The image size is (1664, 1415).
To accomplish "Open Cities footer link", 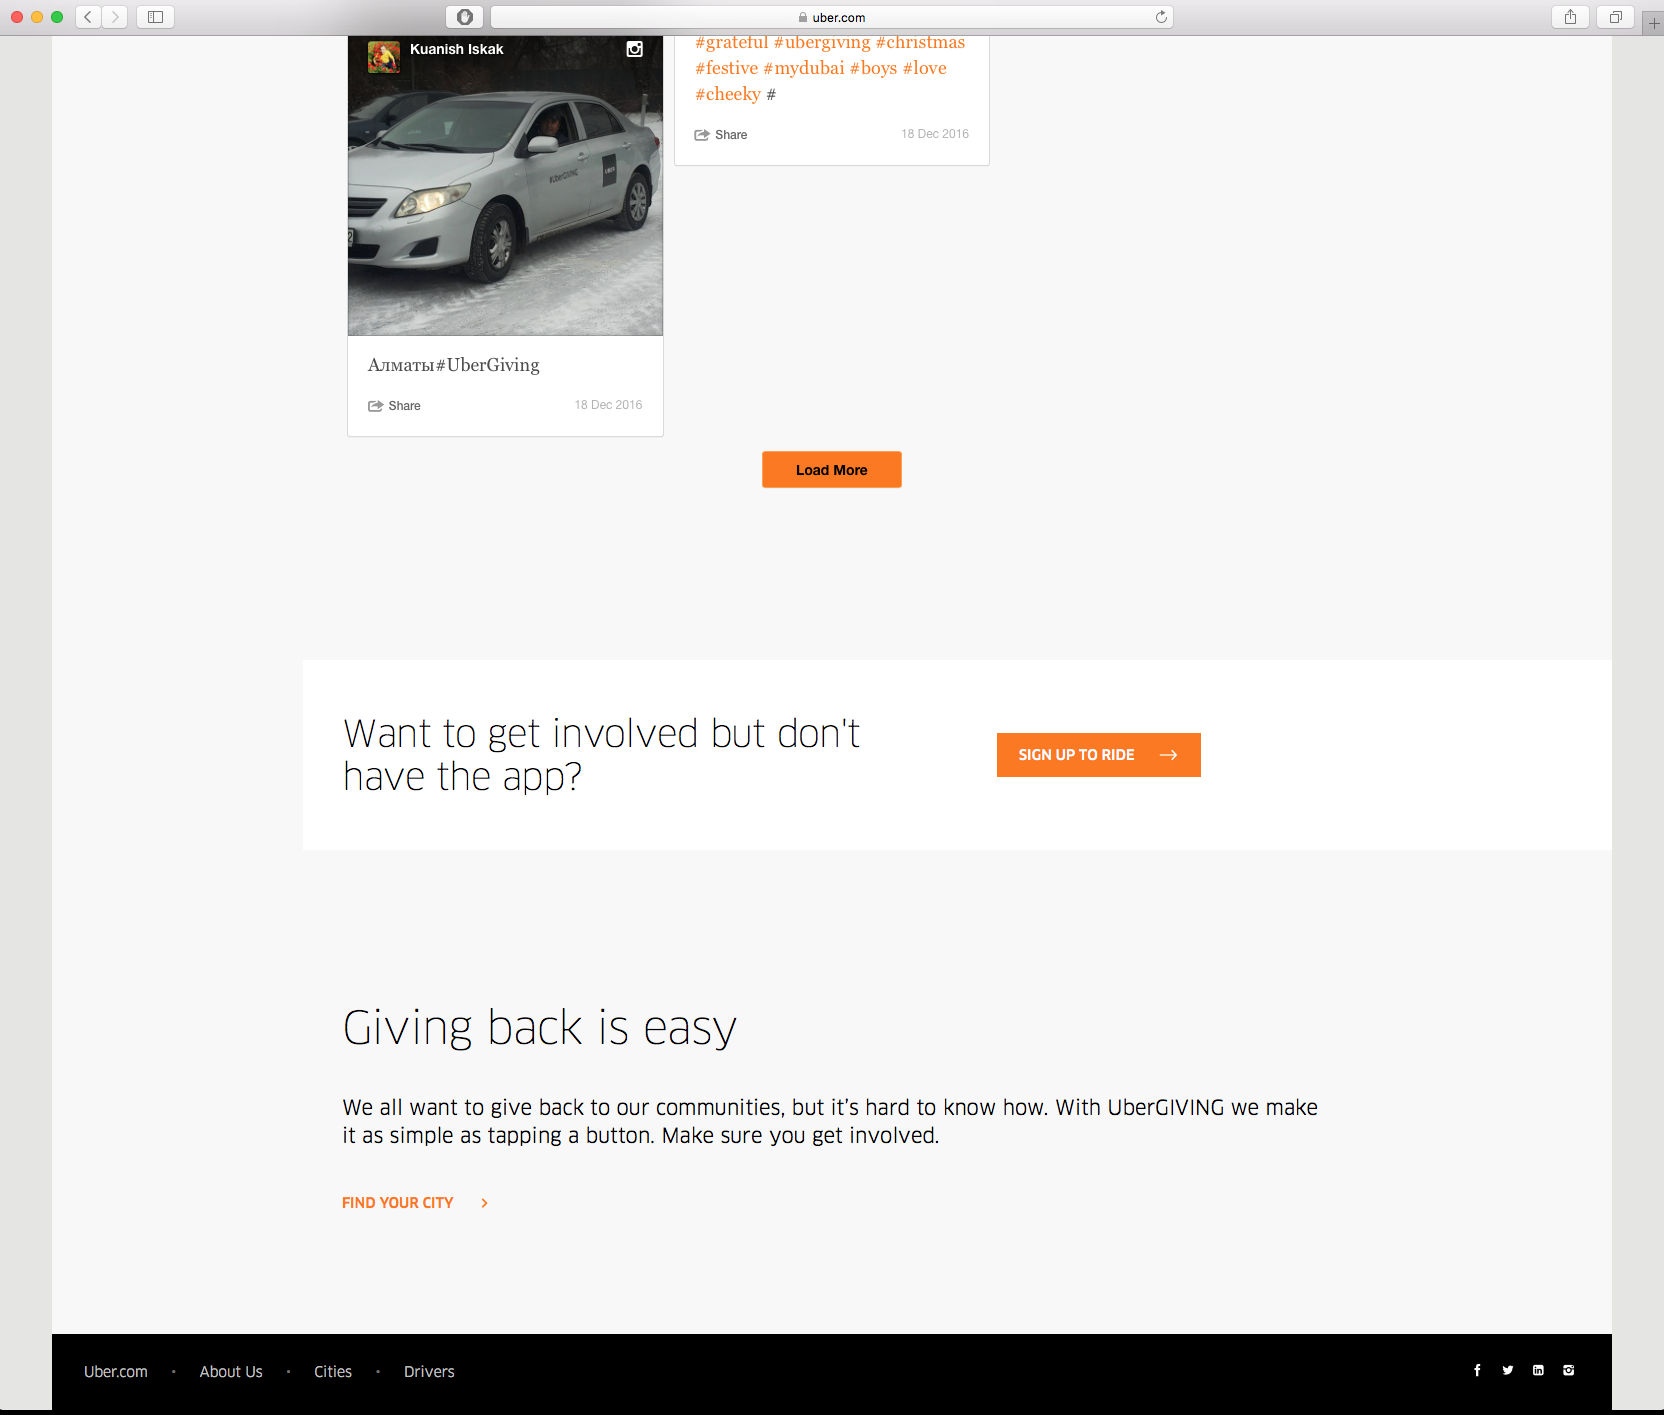I will [333, 1372].
